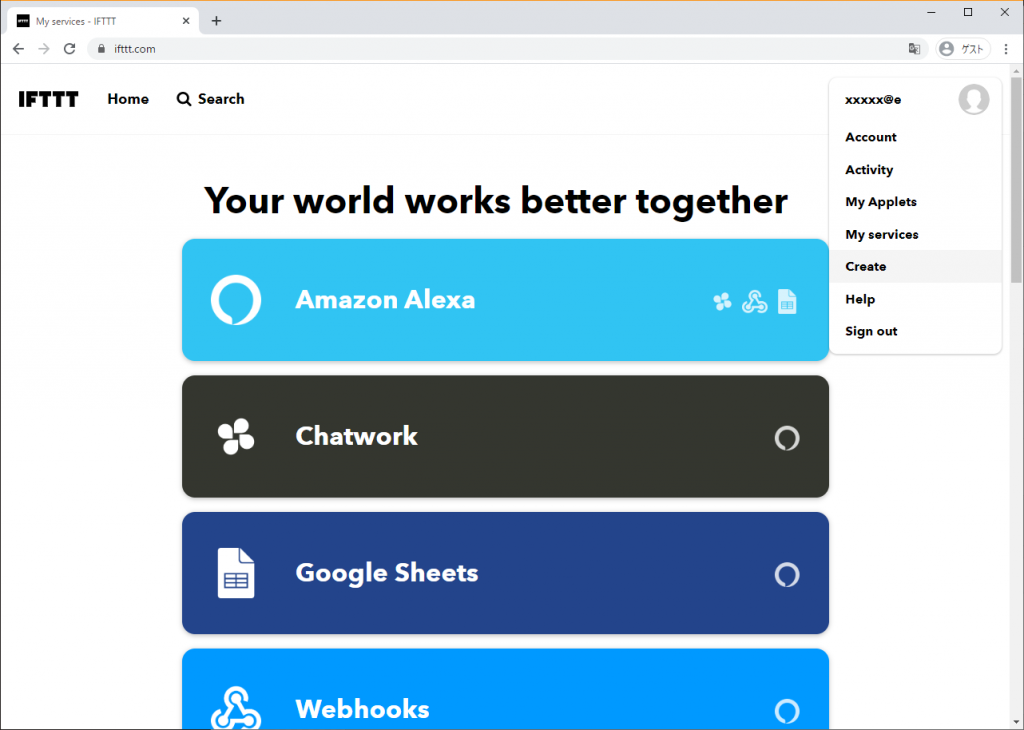This screenshot has height=730, width=1024.
Task: Click the 'Your world works better together' heading
Action: (x=496, y=200)
